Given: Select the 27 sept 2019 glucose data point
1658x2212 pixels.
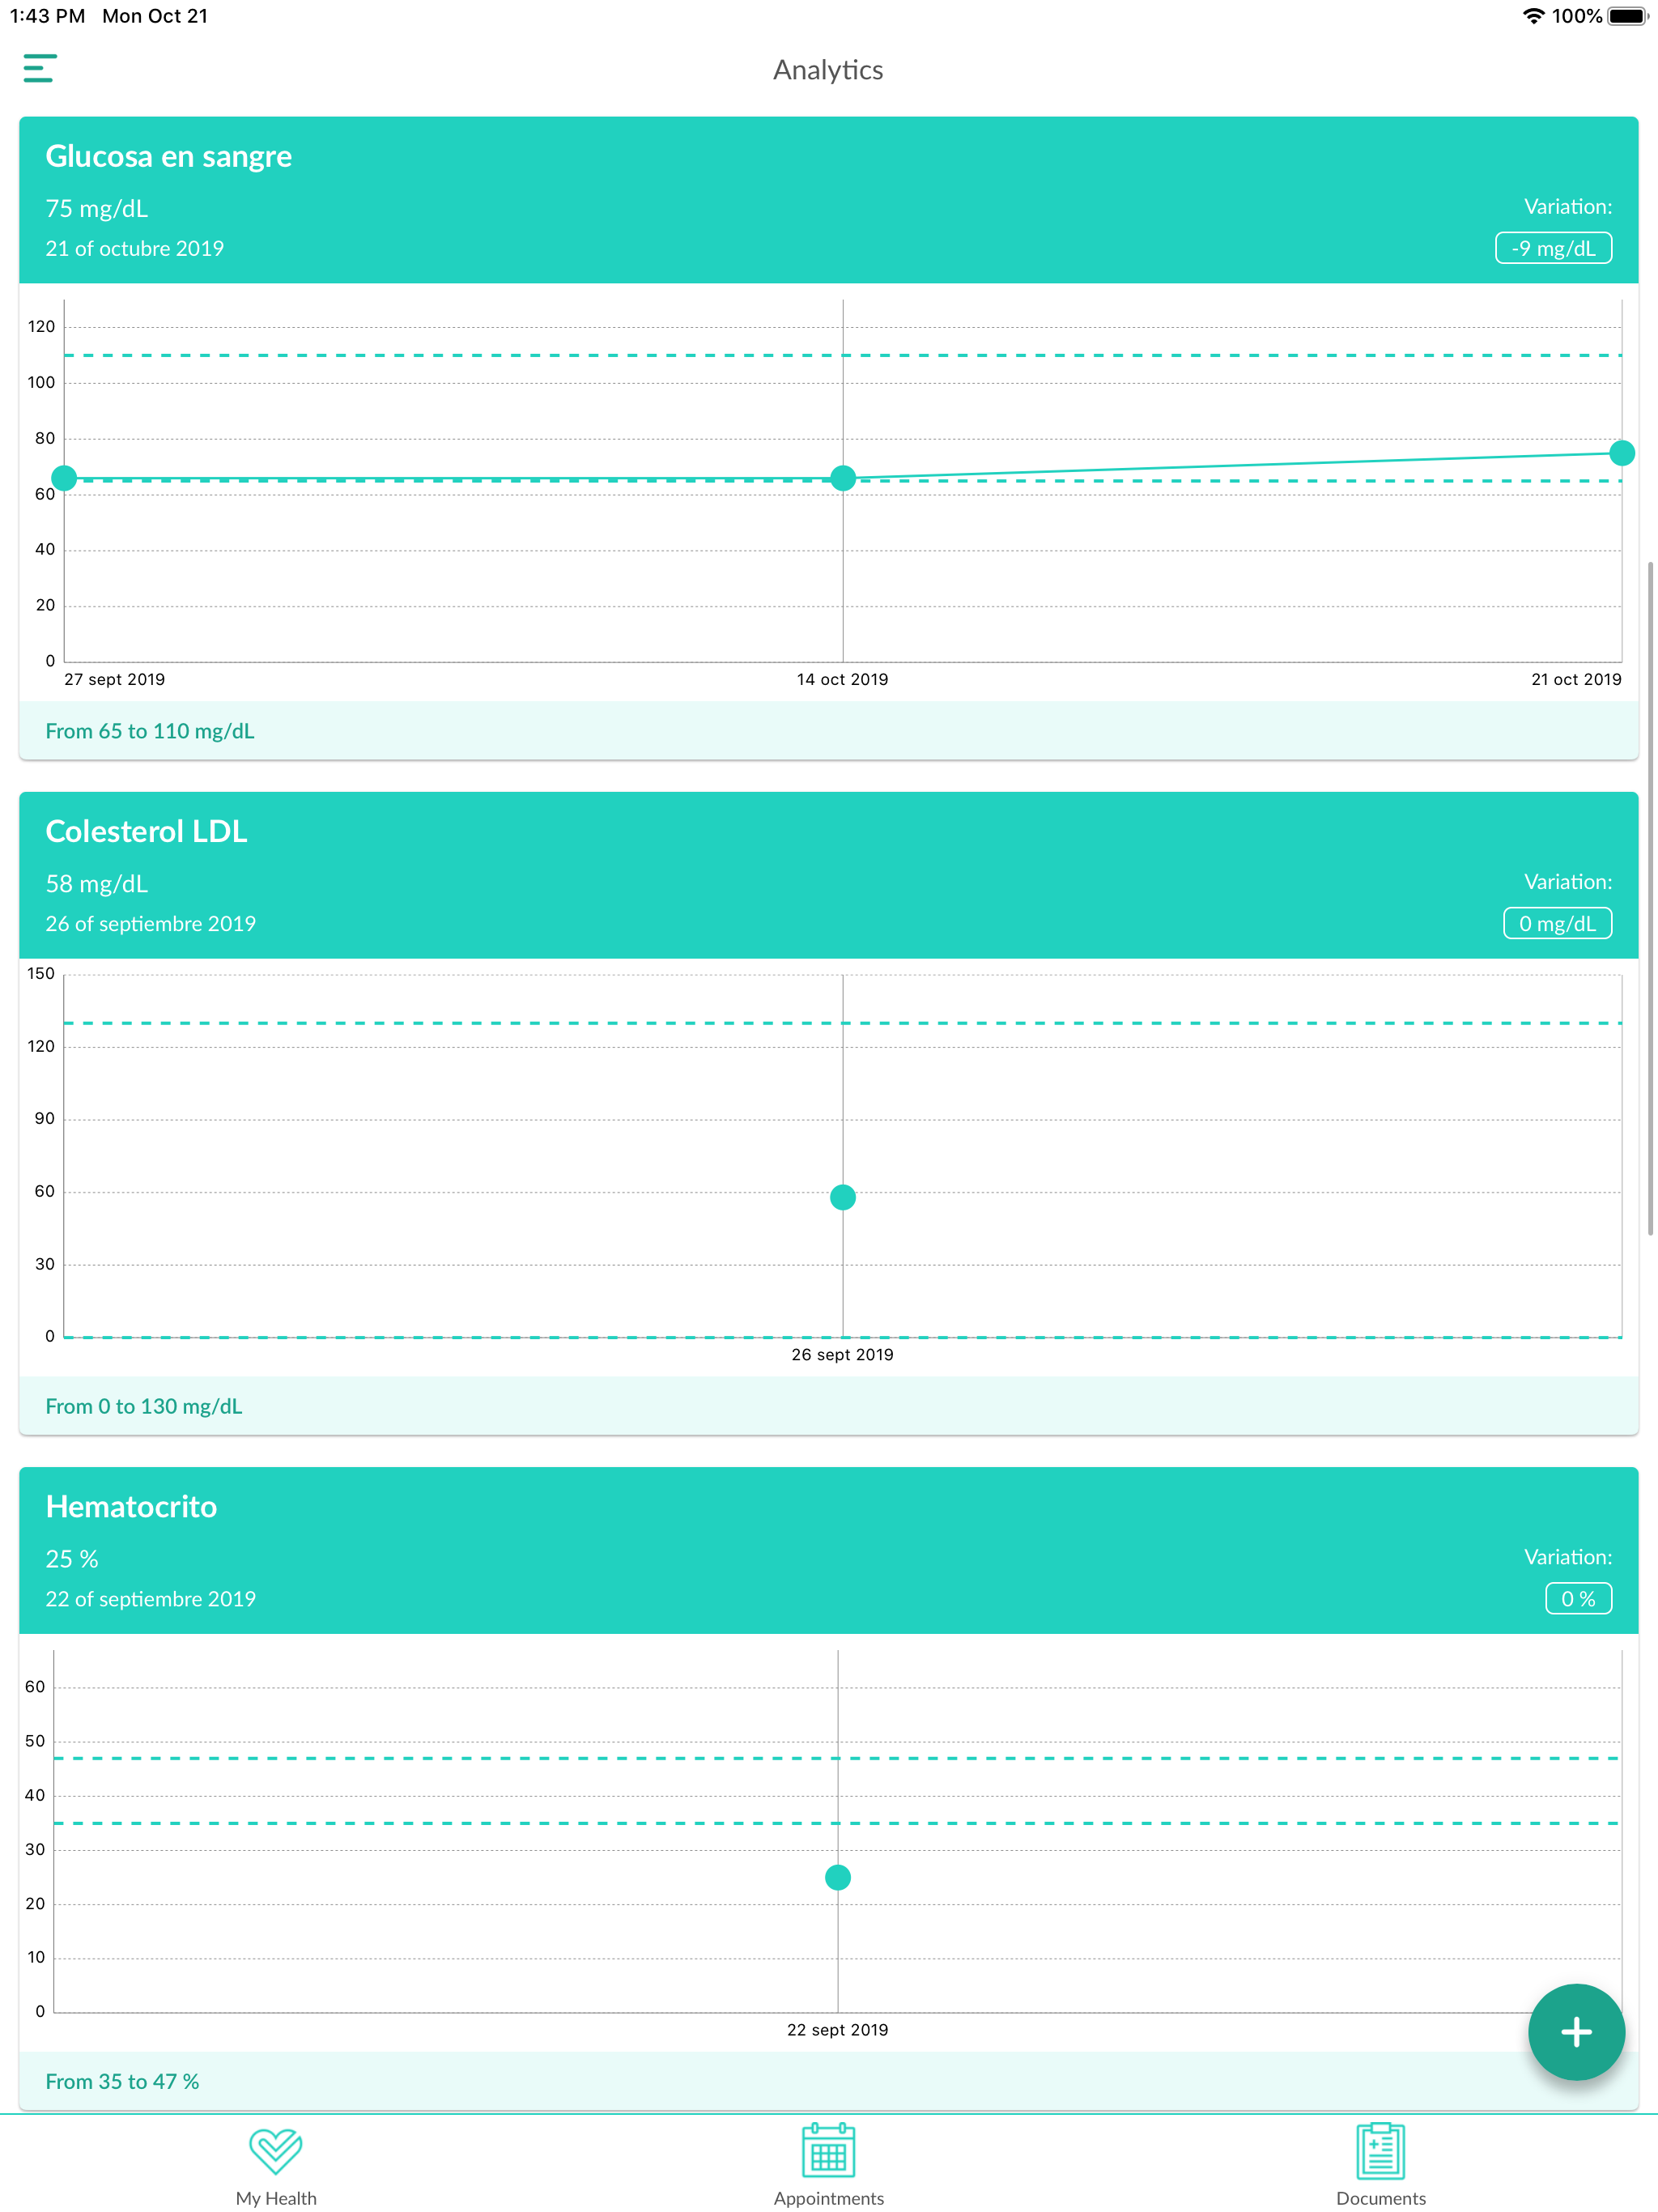Looking at the screenshot, I should (x=65, y=478).
